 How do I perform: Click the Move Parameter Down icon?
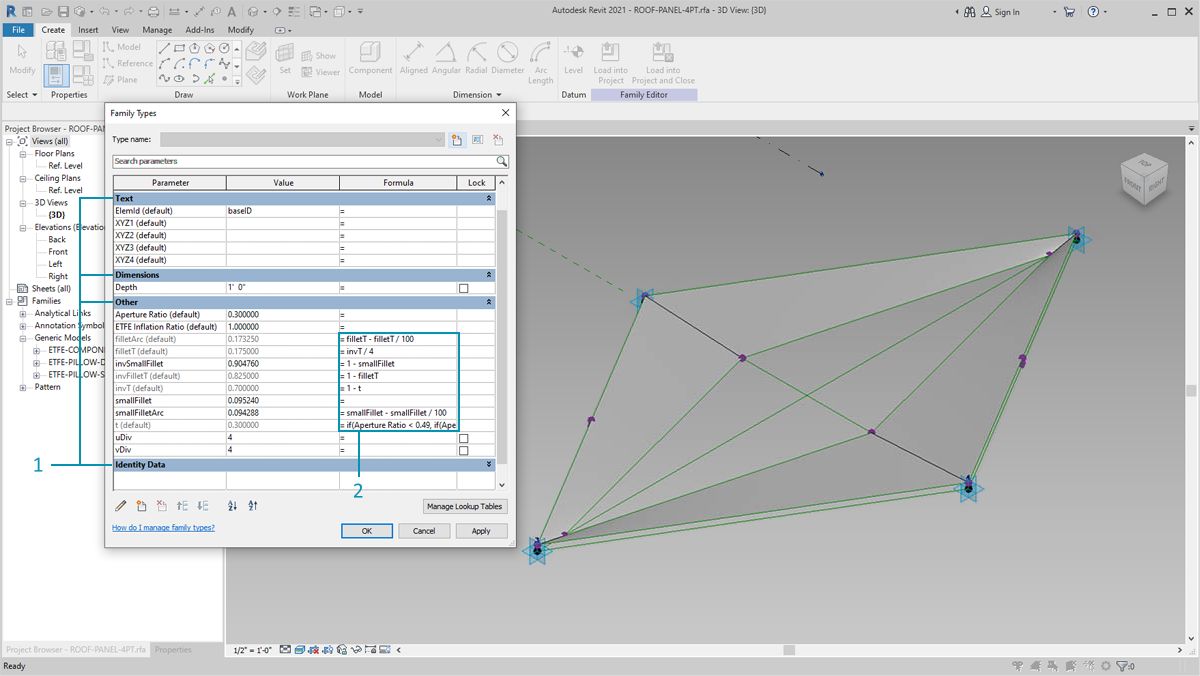click(203, 506)
